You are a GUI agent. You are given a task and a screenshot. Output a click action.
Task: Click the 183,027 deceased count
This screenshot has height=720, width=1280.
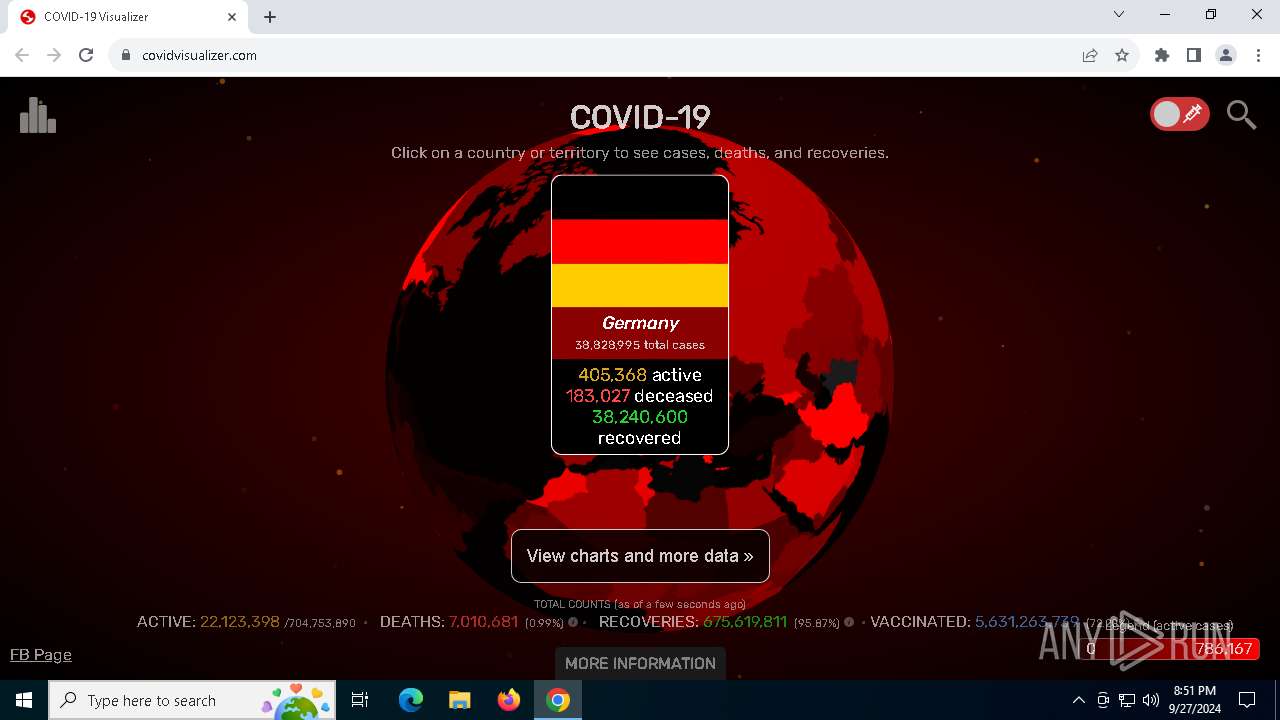click(598, 396)
